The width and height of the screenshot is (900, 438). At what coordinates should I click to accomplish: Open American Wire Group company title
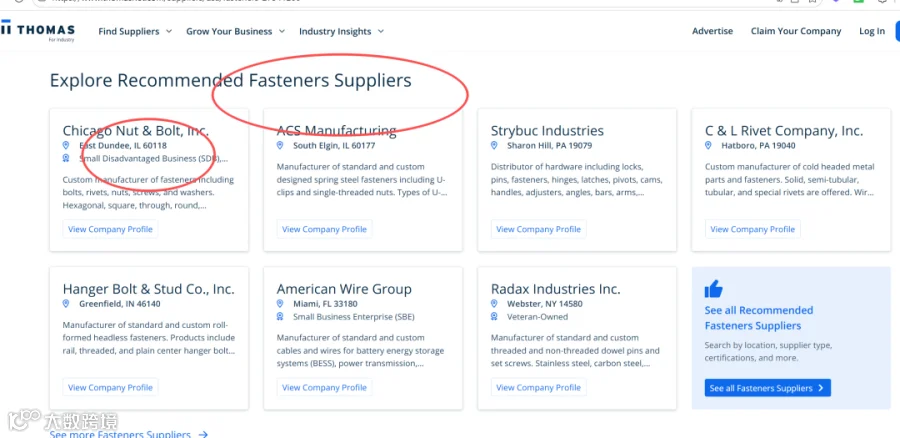[344, 289]
